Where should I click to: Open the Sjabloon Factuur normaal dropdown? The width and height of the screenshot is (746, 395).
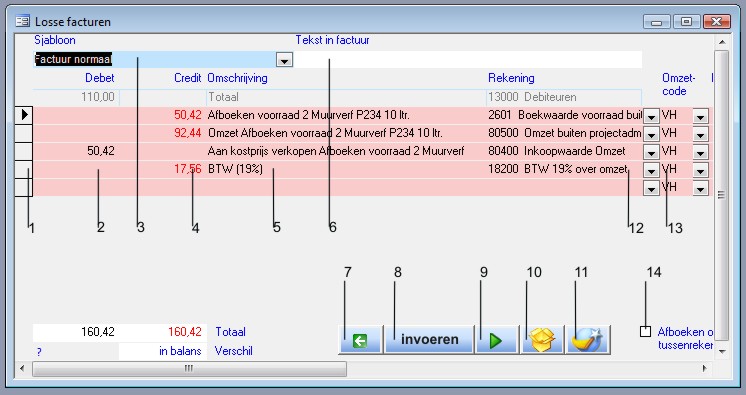285,60
